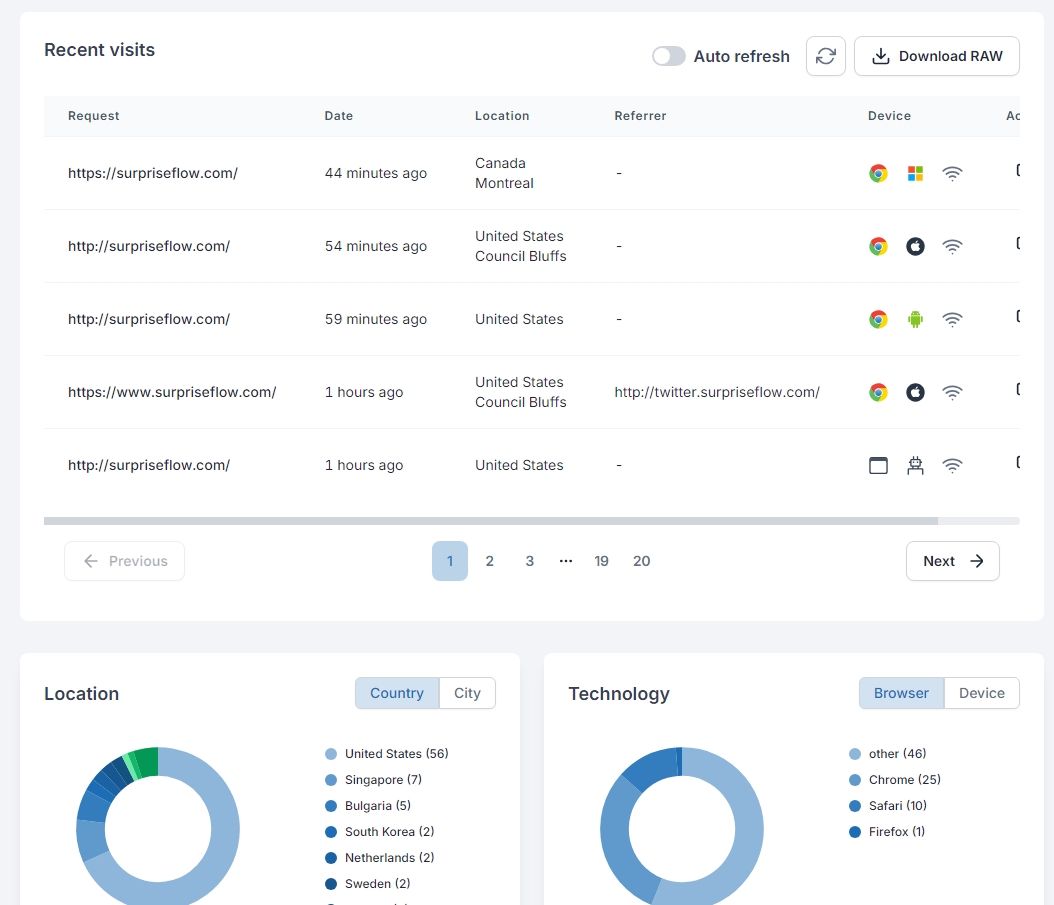Click generic browser window icon in last row
The image size is (1054, 905).
878,465
